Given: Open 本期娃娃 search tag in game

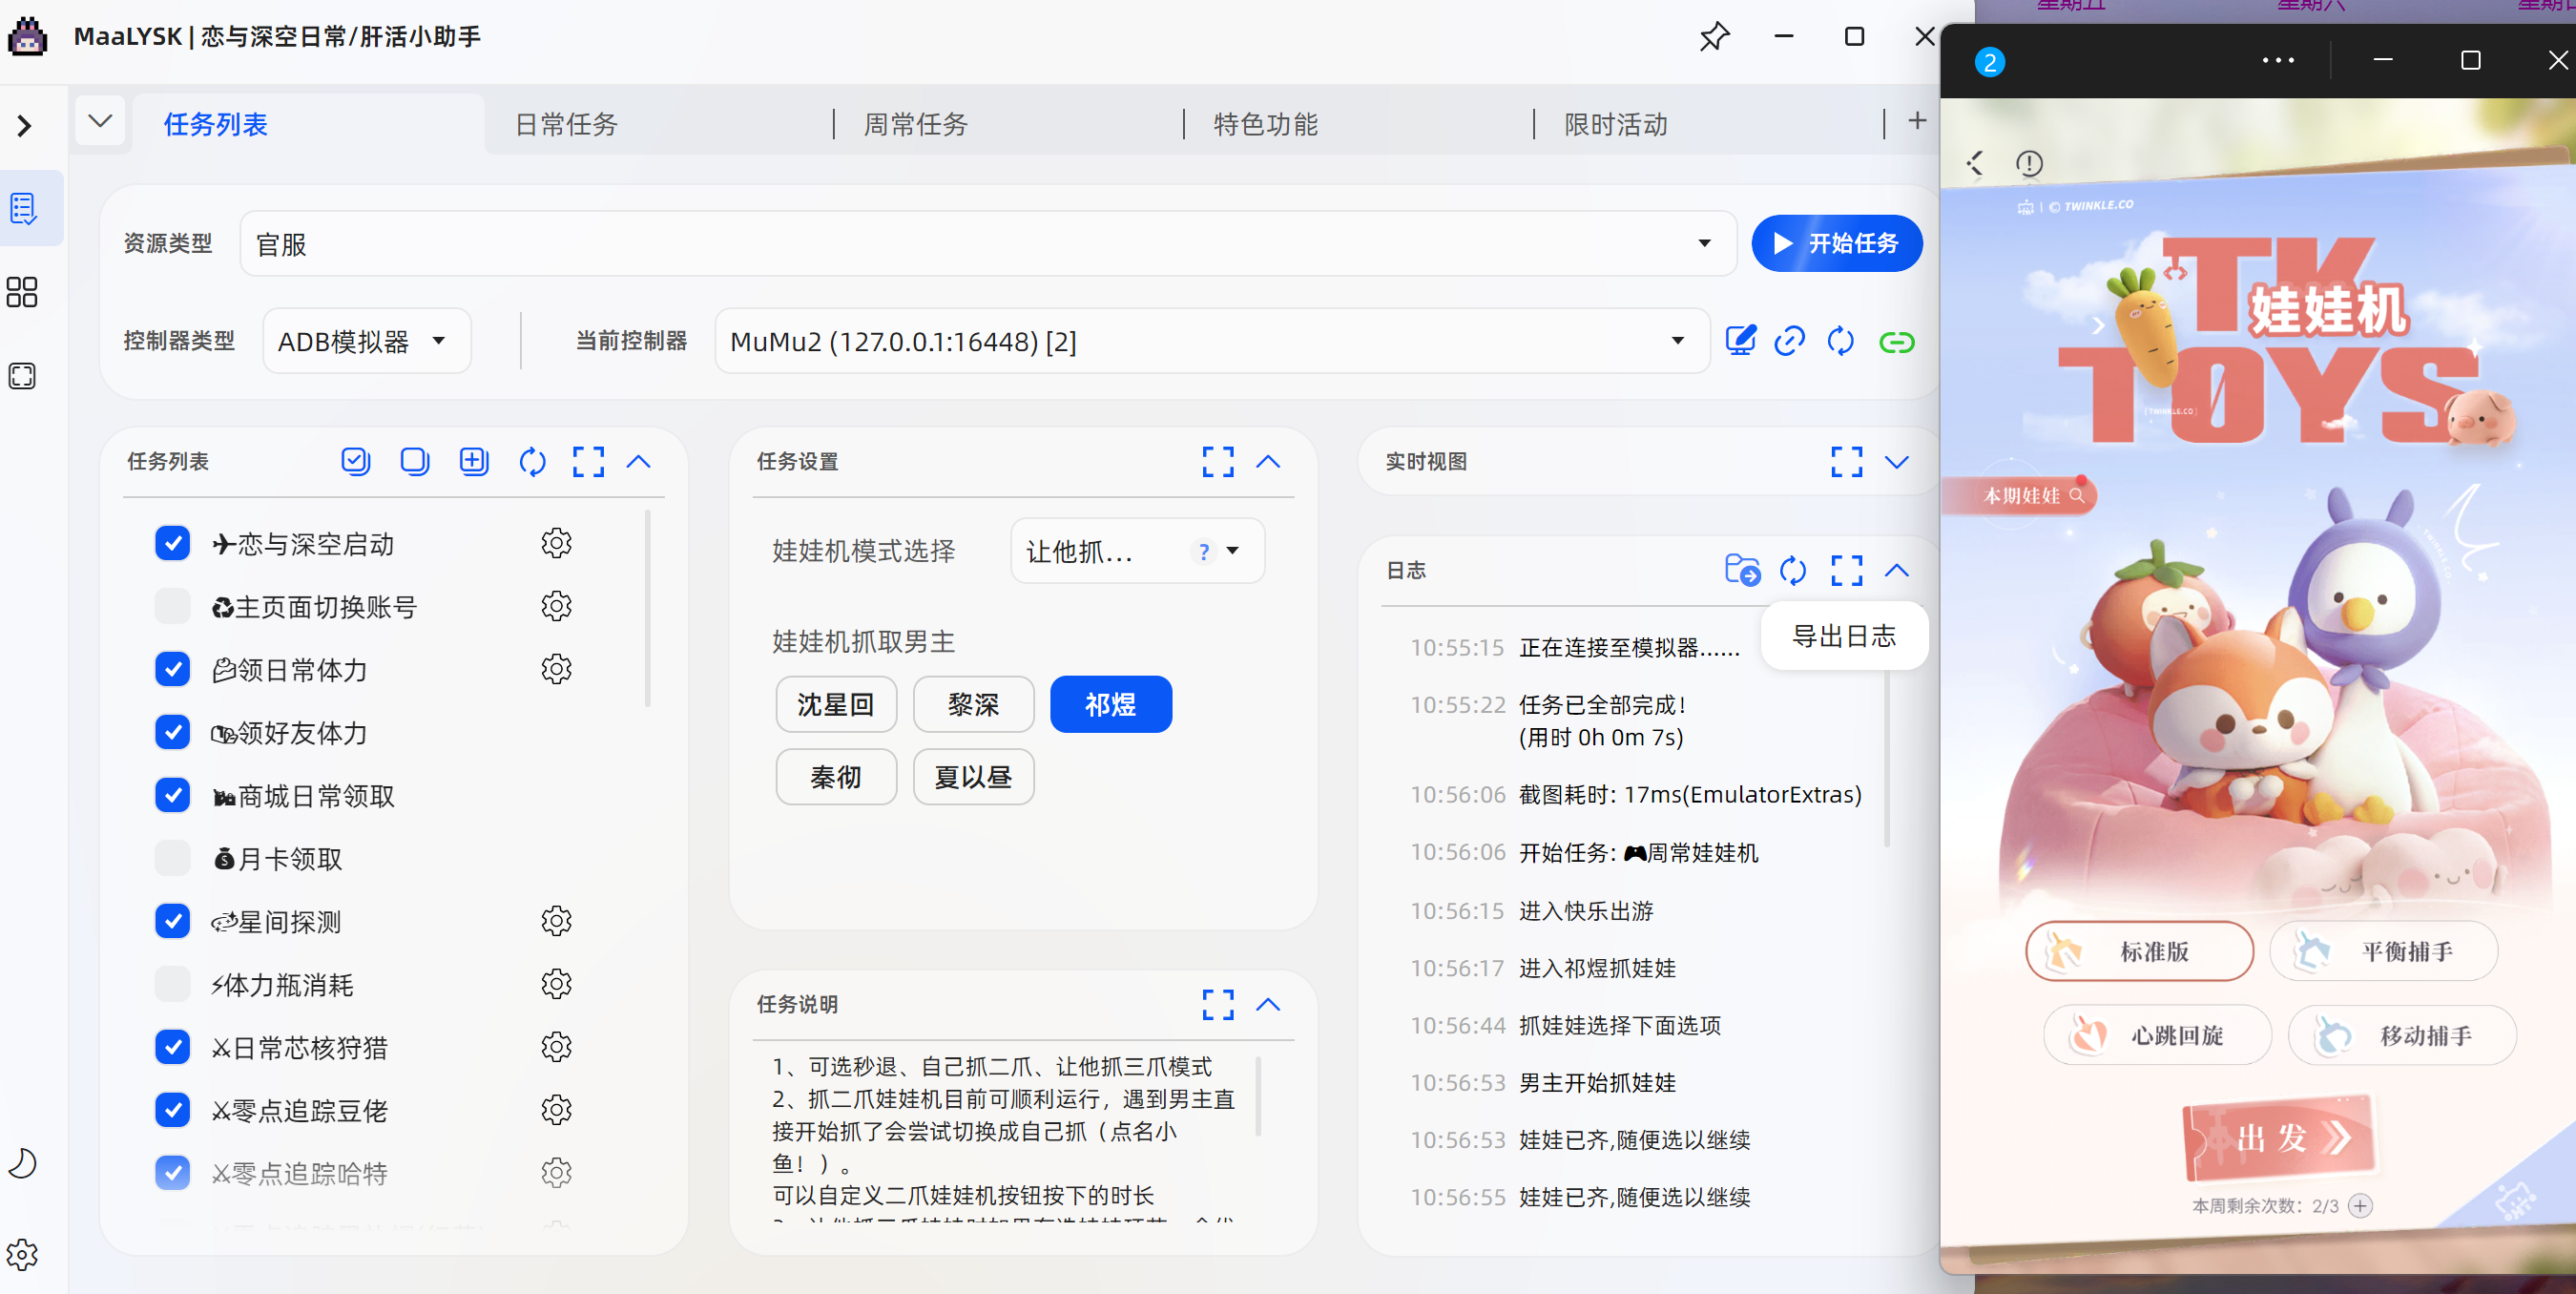Looking at the screenshot, I should click(x=2021, y=495).
